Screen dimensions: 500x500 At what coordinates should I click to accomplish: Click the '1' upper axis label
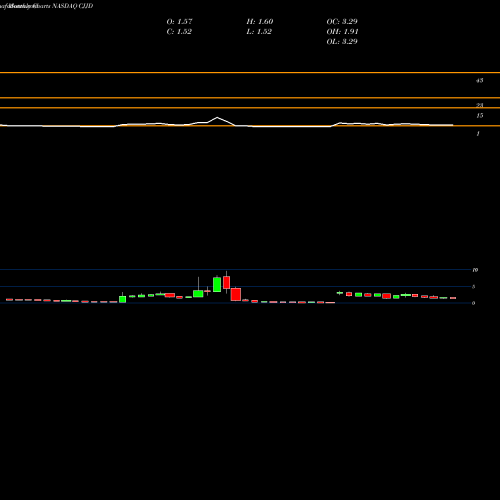(478, 134)
